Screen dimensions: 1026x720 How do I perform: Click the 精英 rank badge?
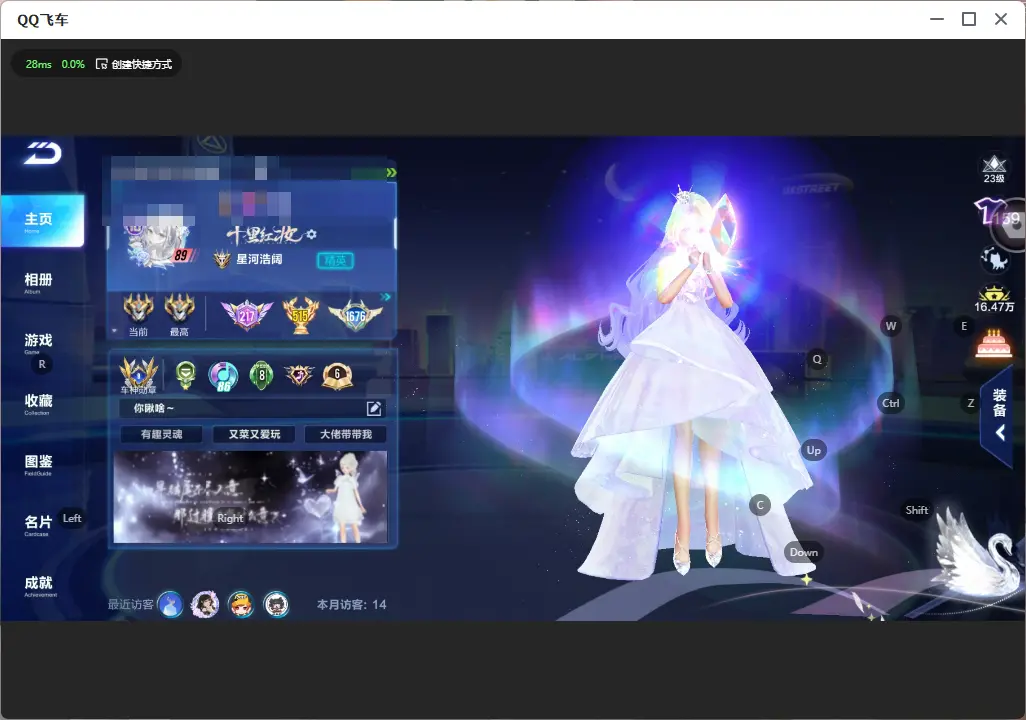pos(335,261)
